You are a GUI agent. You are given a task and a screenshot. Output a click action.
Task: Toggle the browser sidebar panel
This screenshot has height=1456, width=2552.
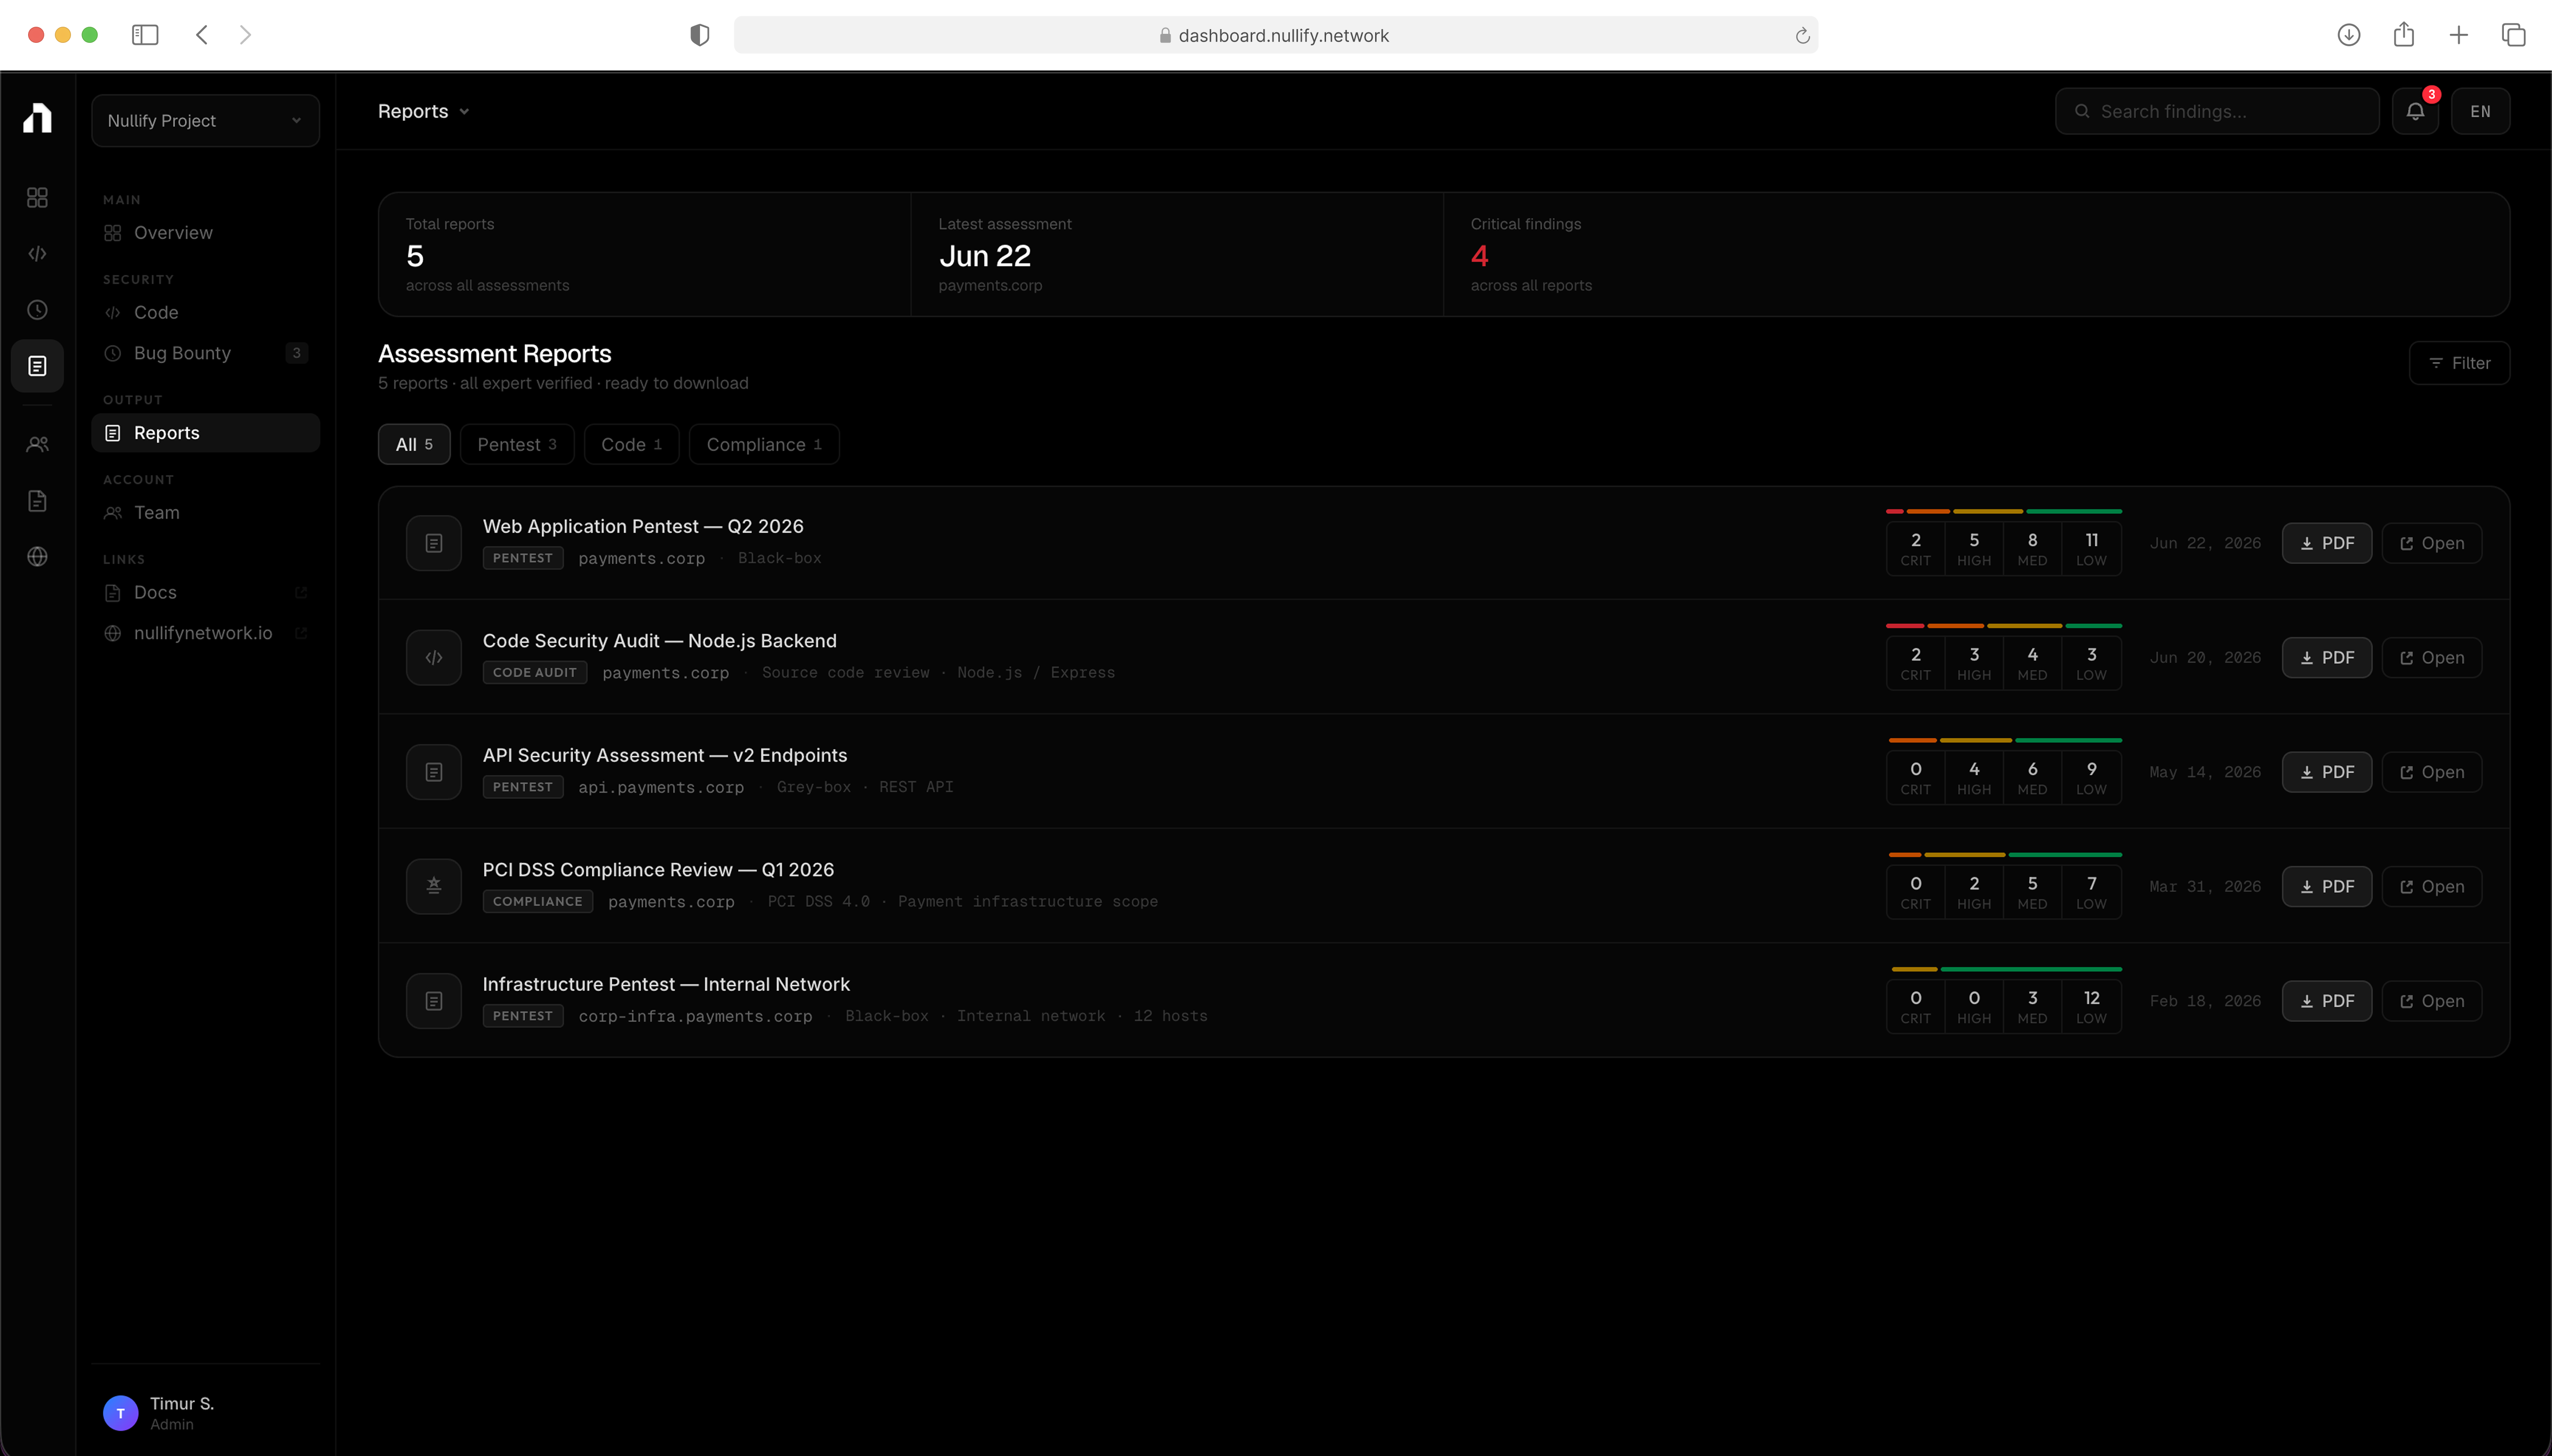click(145, 35)
